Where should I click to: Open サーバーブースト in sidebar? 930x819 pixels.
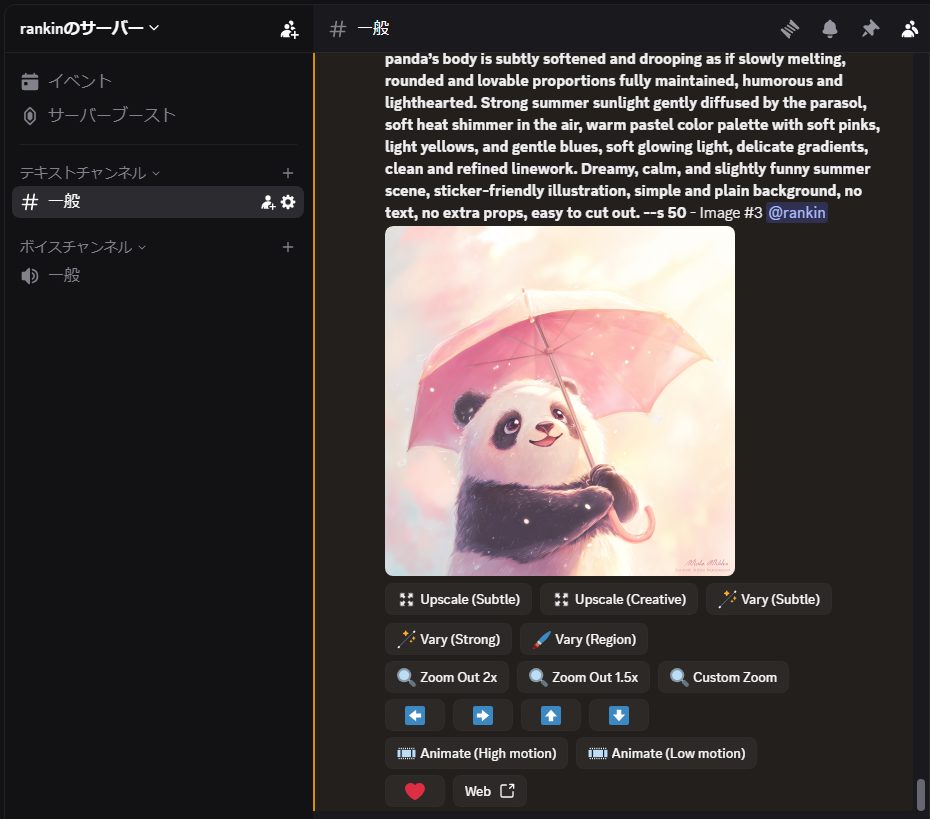[x=111, y=115]
